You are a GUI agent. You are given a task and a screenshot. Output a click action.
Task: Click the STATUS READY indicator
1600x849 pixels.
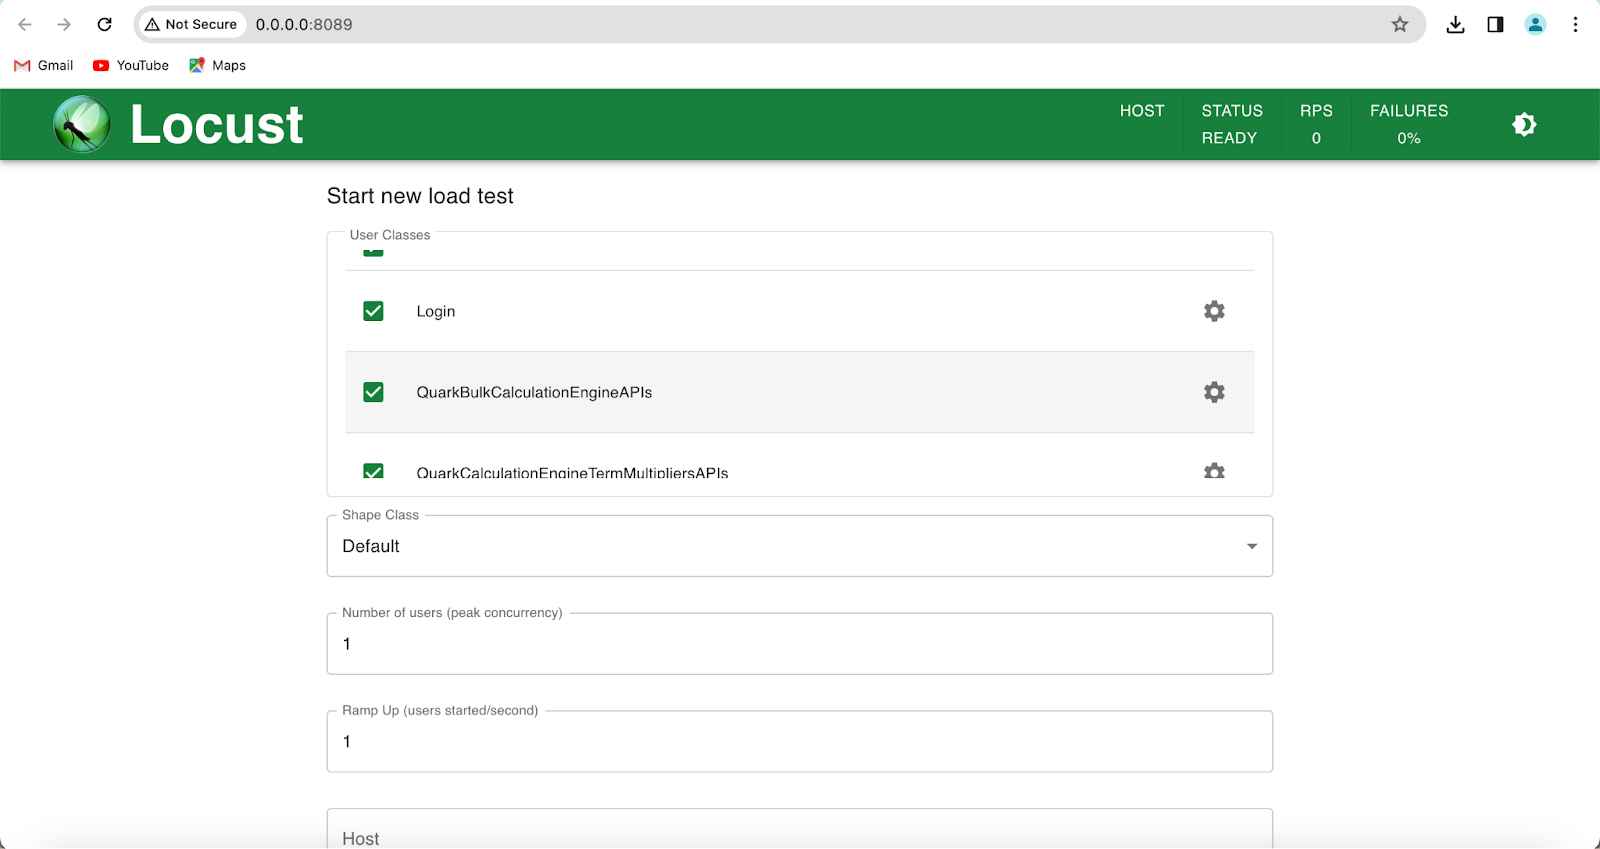tap(1231, 124)
